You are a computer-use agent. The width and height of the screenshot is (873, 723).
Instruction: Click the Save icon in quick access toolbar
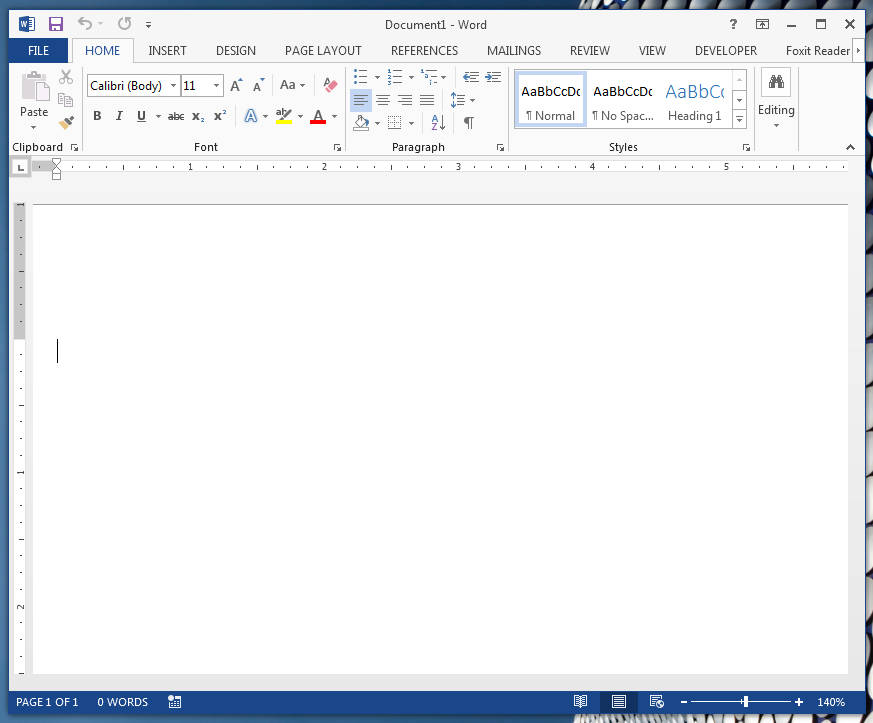[56, 24]
